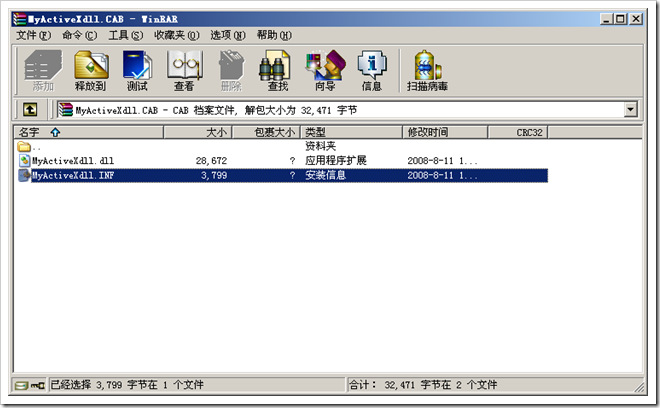660x408 pixels.
Task: Sort by 包裹大小 column header
Action: click(266, 132)
